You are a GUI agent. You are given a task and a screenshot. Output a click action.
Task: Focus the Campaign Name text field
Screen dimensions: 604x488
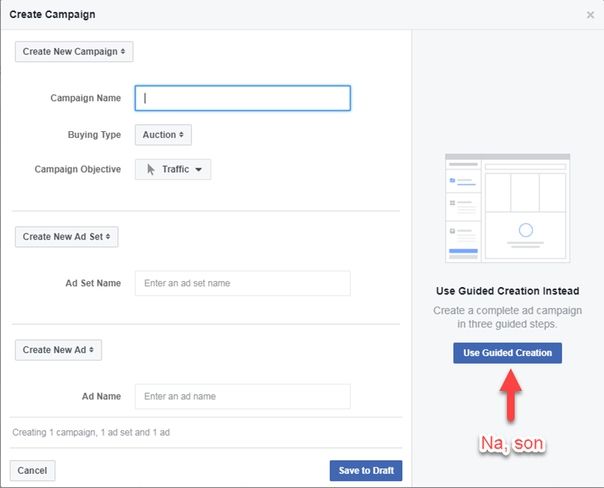(243, 98)
